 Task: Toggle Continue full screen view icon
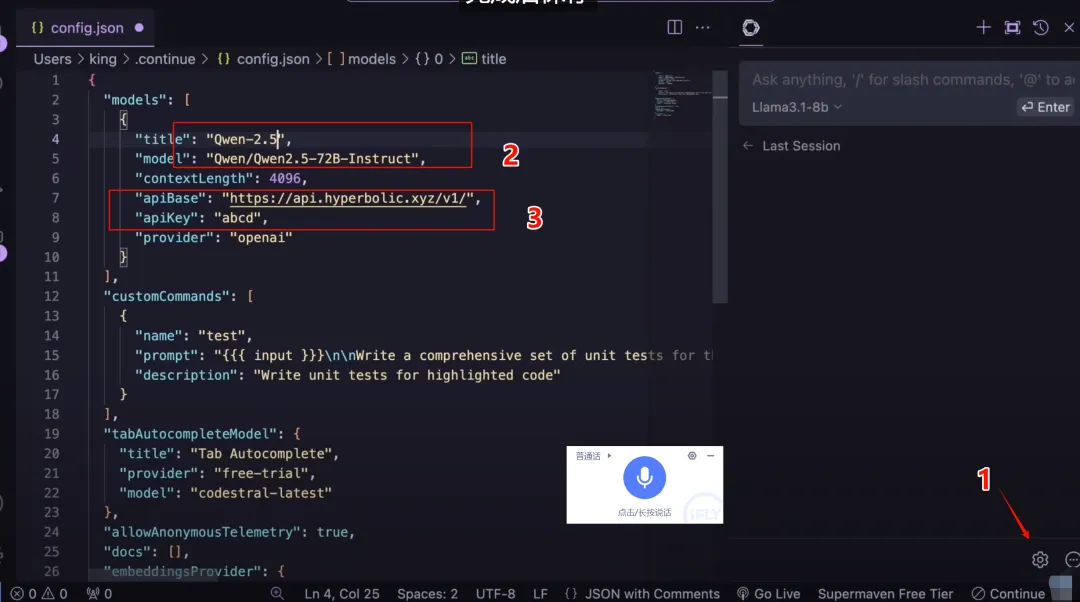click(1012, 28)
